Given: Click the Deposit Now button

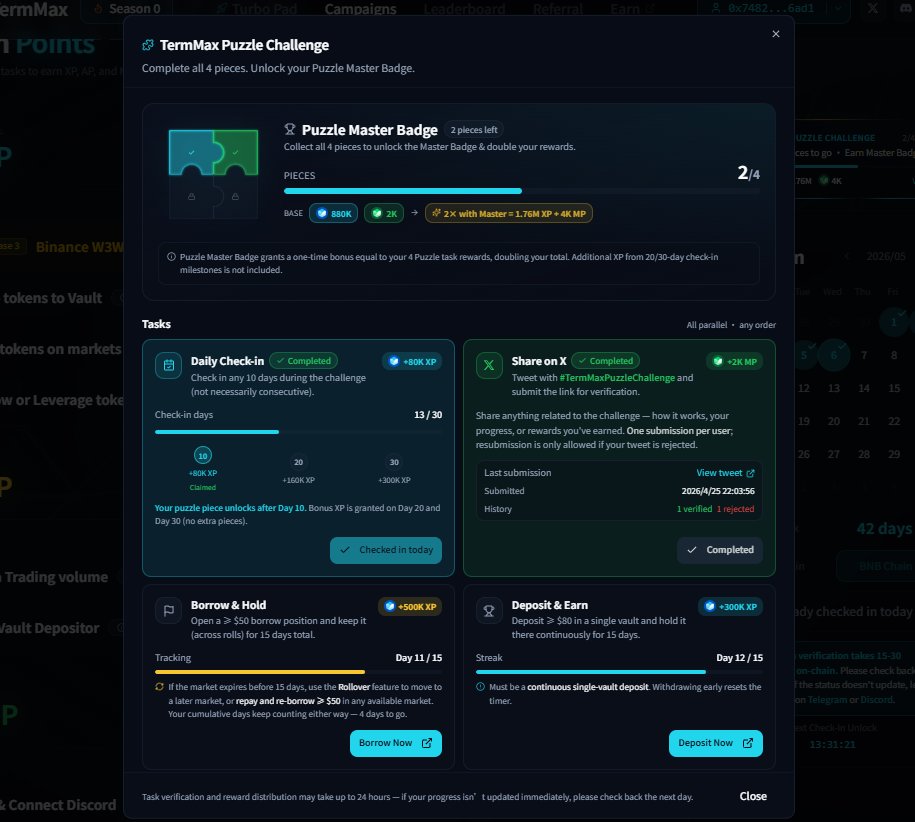Looking at the screenshot, I should coord(715,743).
